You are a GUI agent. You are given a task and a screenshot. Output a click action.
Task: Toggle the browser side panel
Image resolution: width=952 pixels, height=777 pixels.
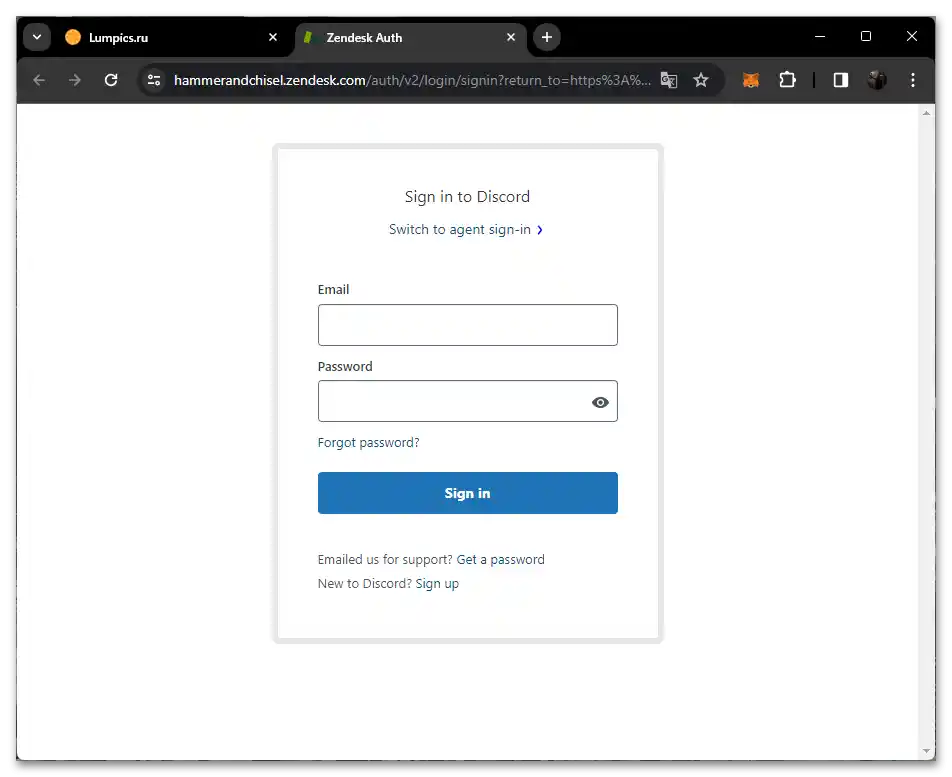tap(840, 80)
